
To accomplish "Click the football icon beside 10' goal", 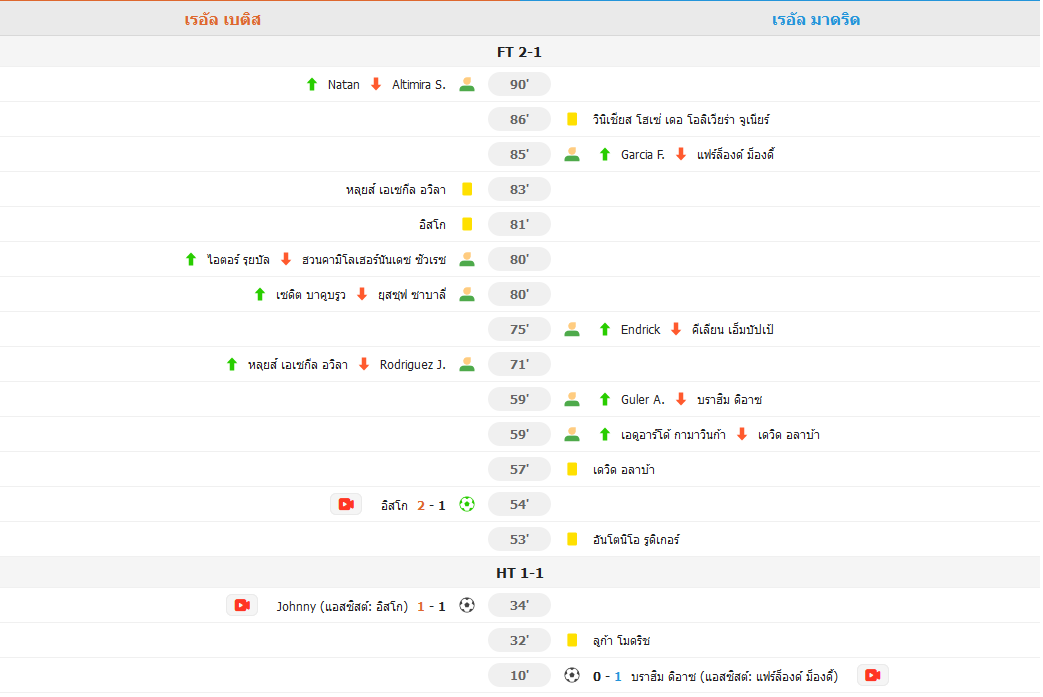I will [572, 675].
